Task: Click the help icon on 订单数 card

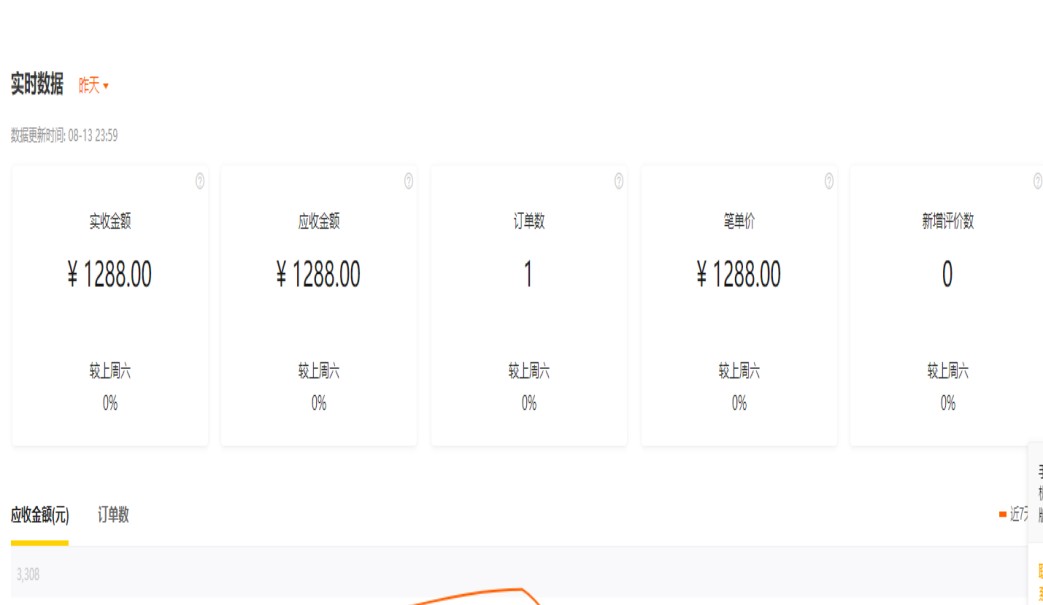Action: click(619, 181)
